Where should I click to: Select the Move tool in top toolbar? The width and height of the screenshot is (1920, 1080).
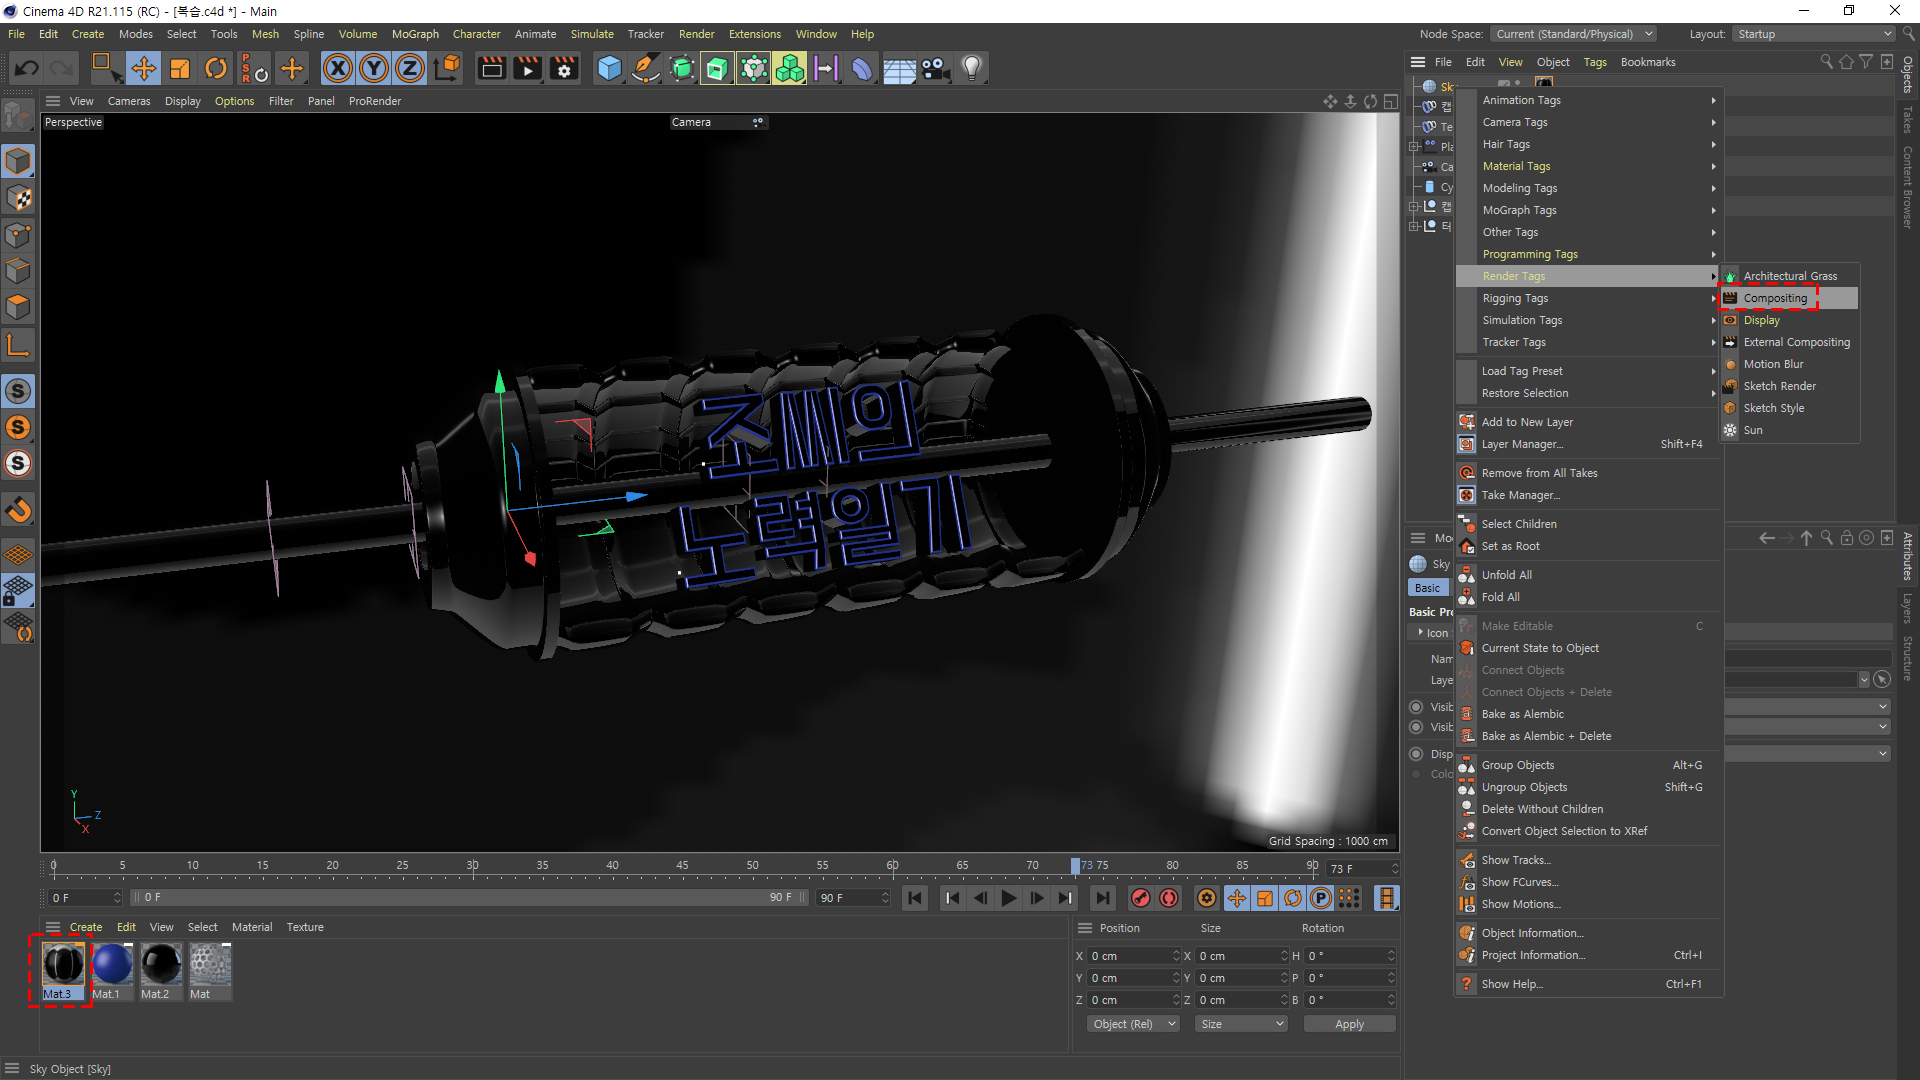[x=143, y=68]
